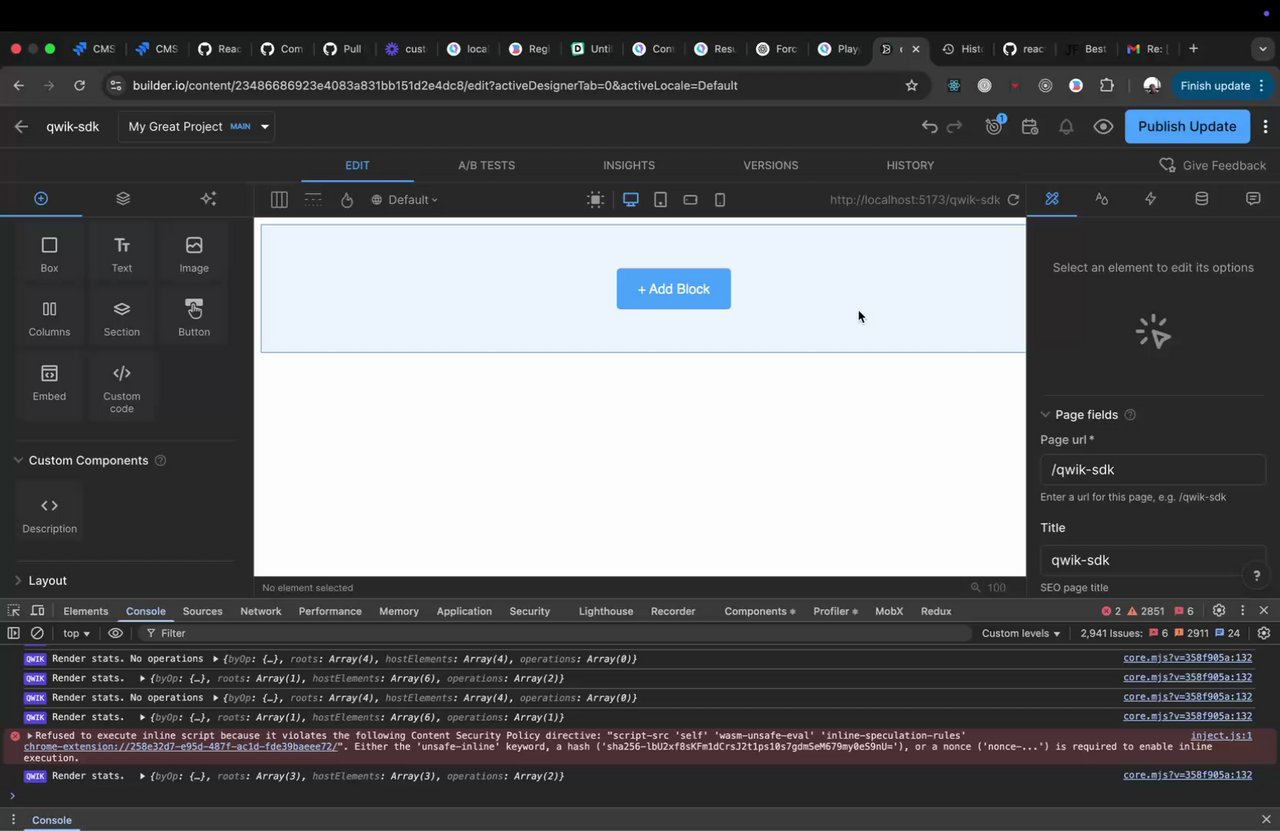Image resolution: width=1280 pixels, height=831 pixels.
Task: Add a Text block
Action: (122, 254)
